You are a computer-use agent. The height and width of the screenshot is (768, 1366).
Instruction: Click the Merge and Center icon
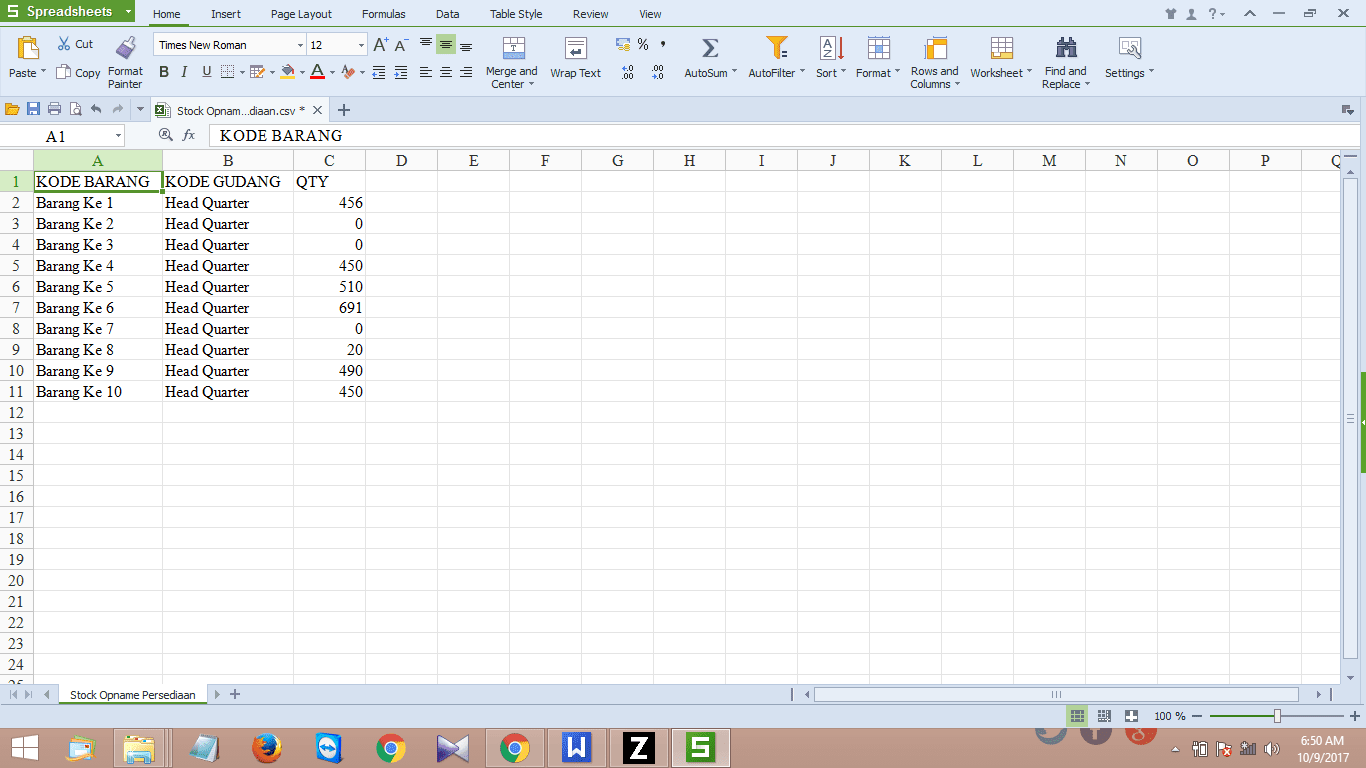(x=513, y=48)
